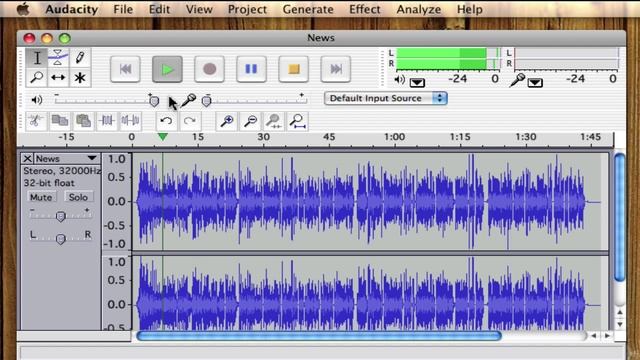Viewport: 640px width, 360px height.
Task: Click the horizontal scrollbar thumb
Action: click(x=319, y=336)
